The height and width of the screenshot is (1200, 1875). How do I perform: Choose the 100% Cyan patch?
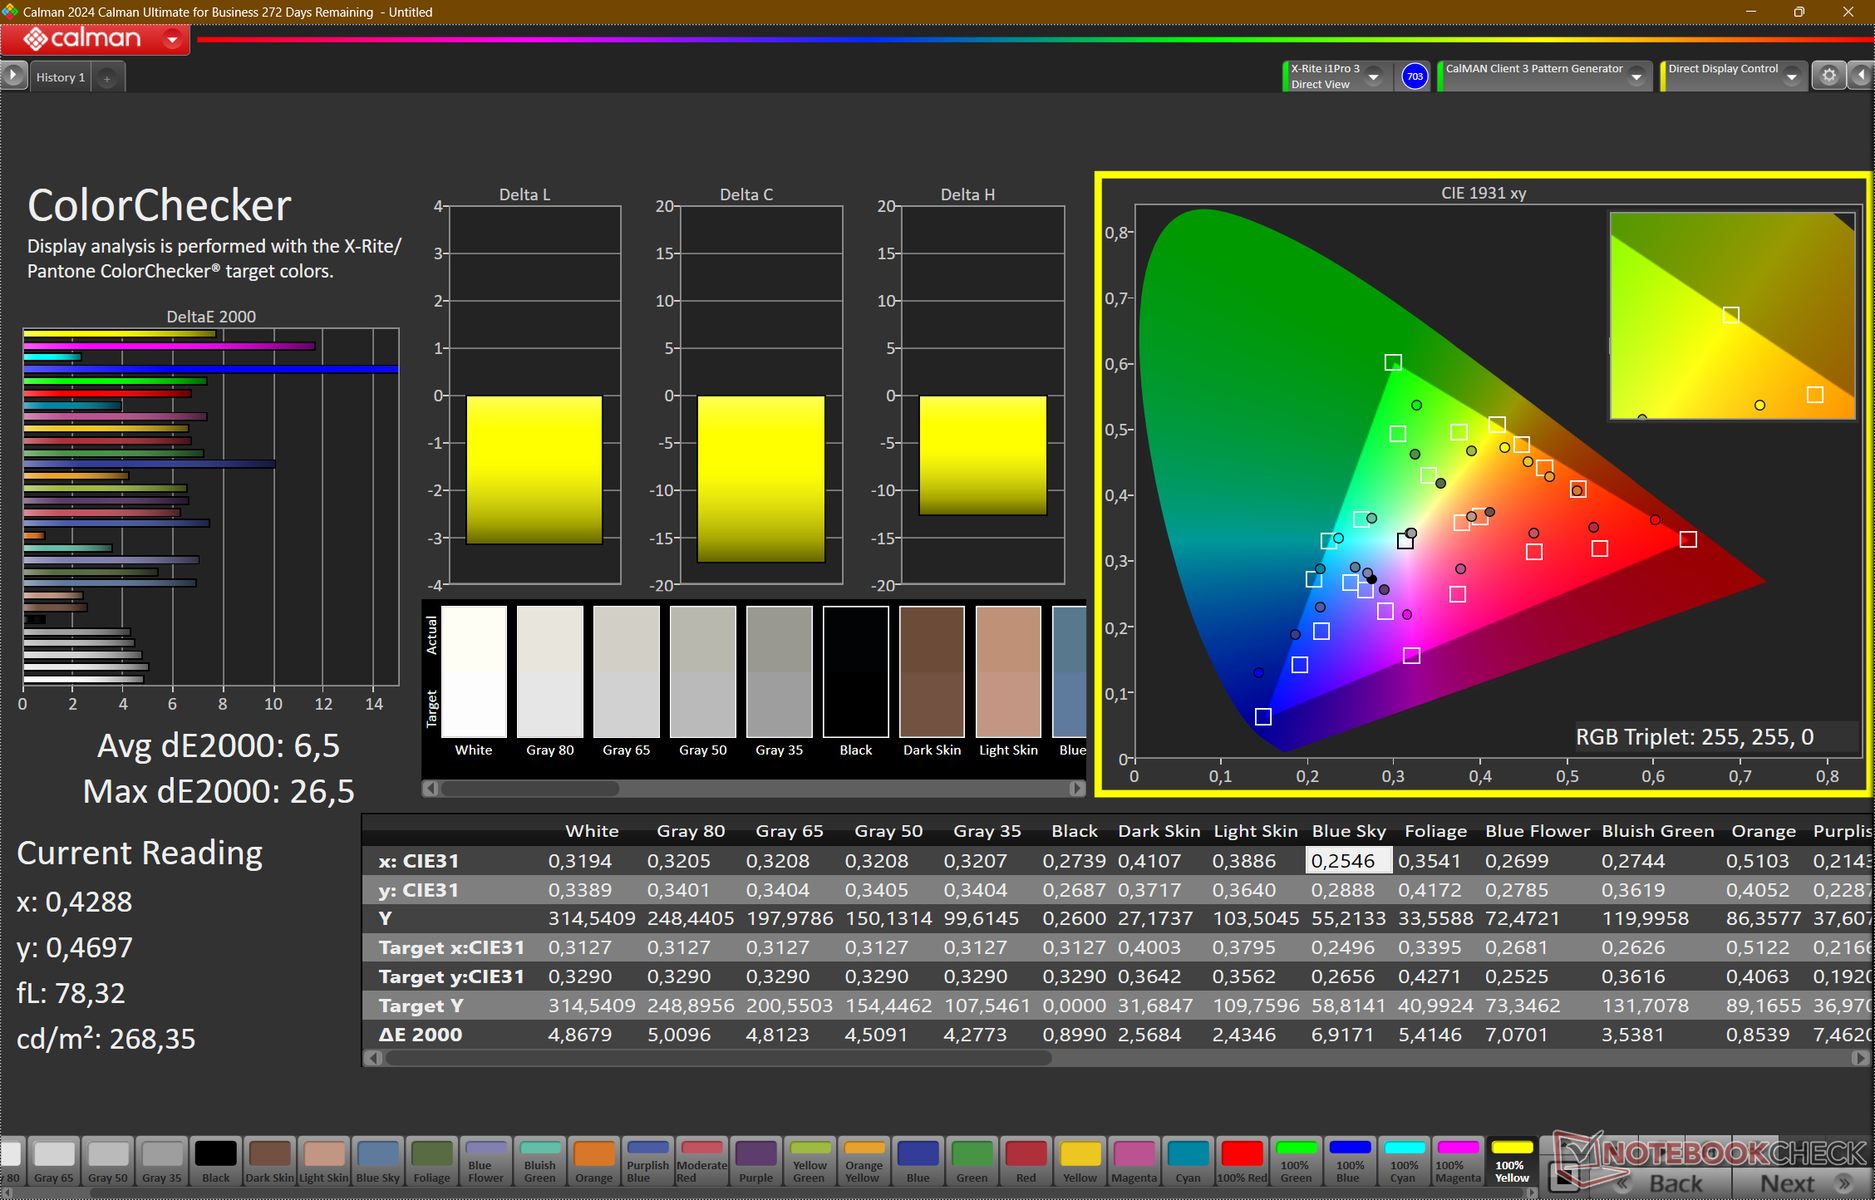point(1404,1160)
